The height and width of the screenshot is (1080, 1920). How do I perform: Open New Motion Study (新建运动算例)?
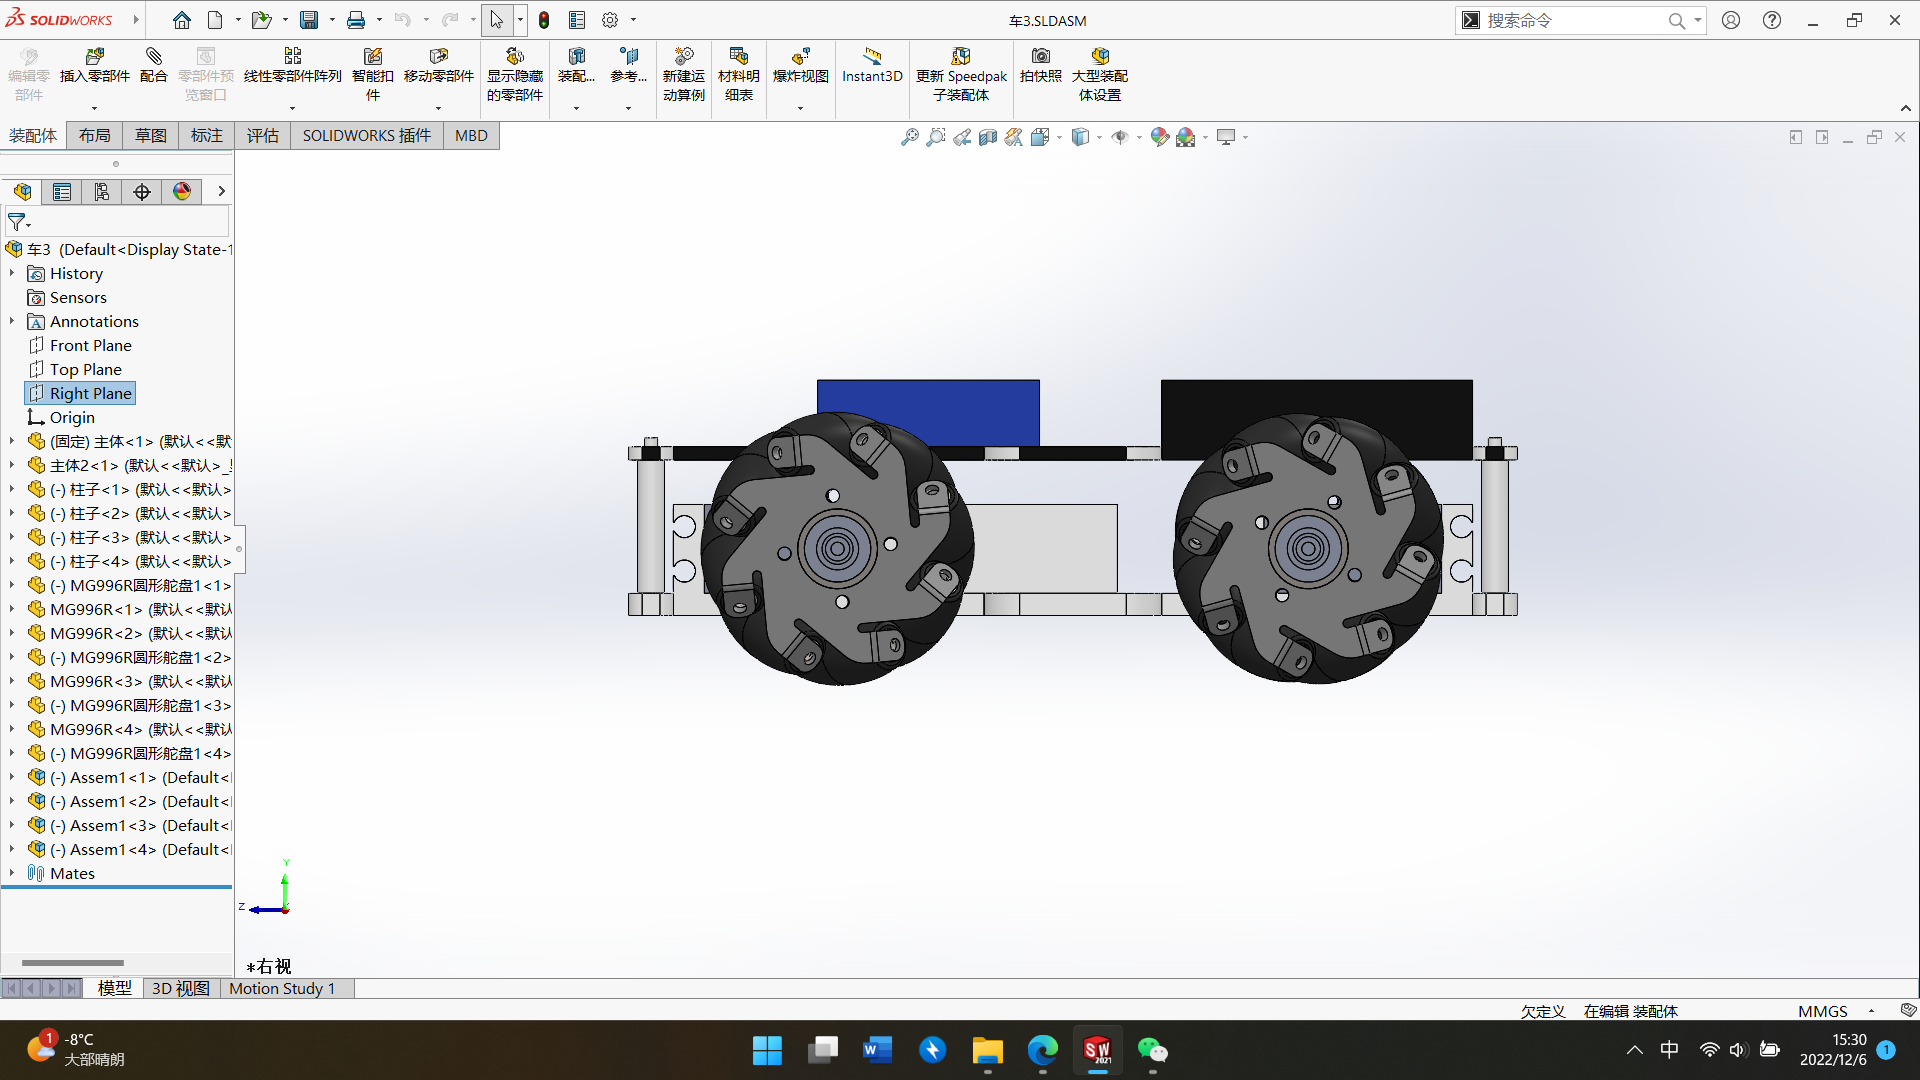(684, 74)
